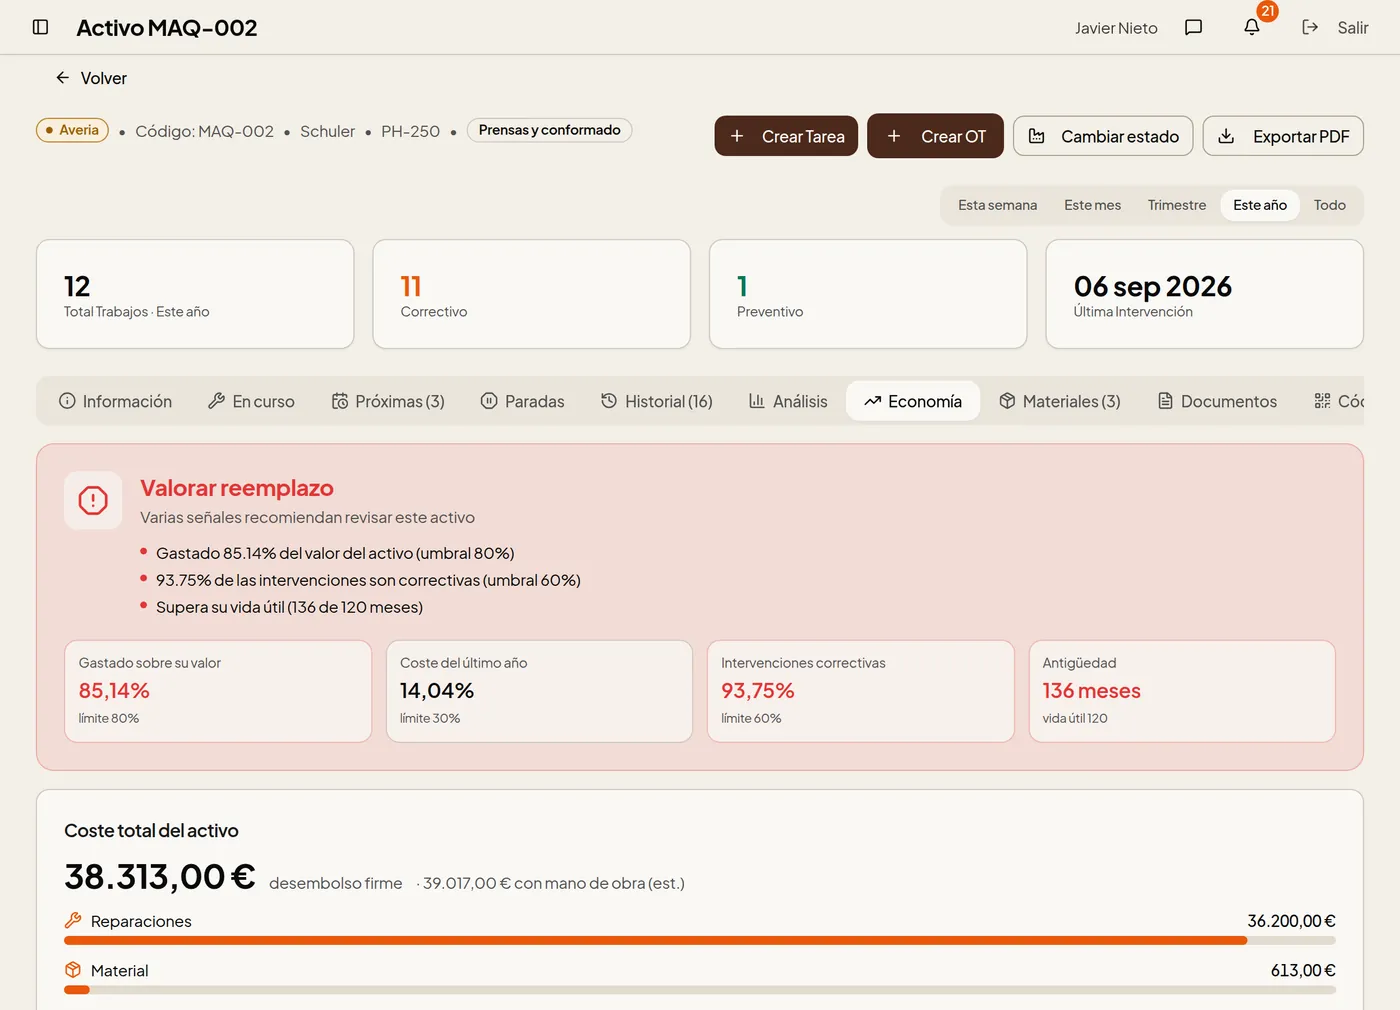Toggle the sidebar panel icon
The height and width of the screenshot is (1010, 1400).
tap(40, 27)
